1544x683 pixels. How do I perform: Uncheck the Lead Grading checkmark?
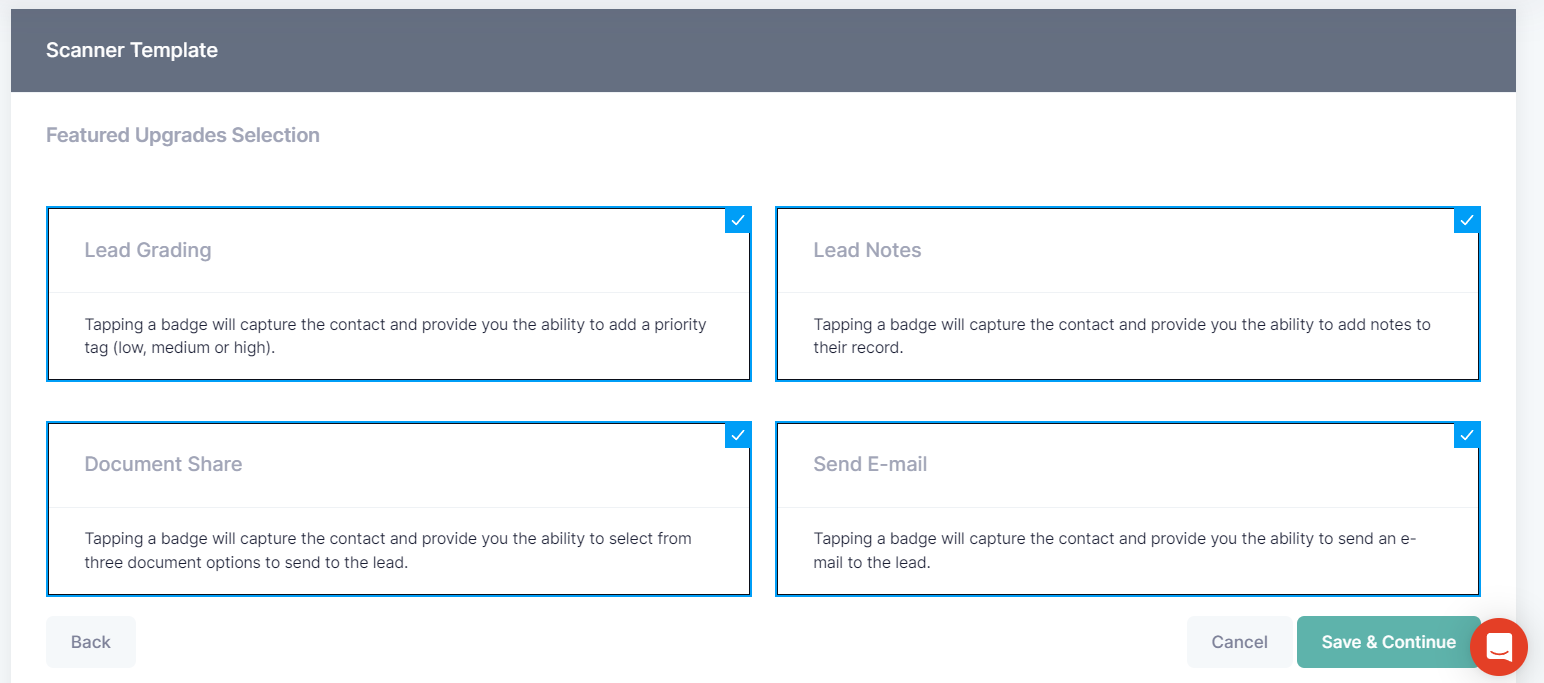737,220
